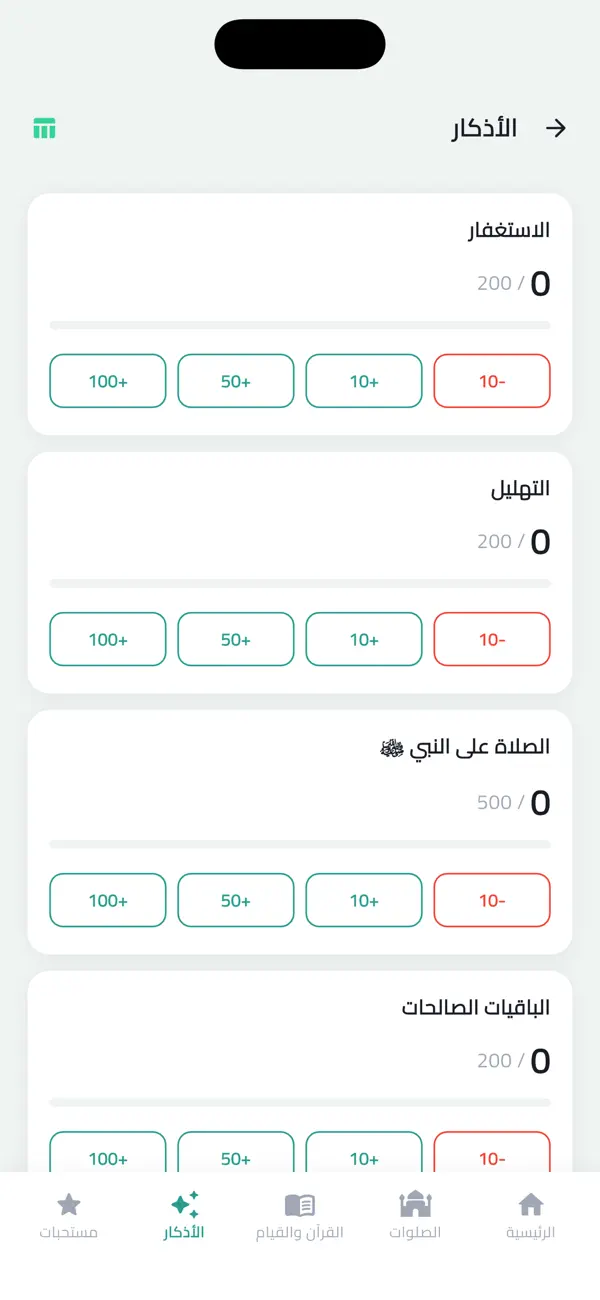Switch to the مستحبات tab
Image resolution: width=600 pixels, height=1300 pixels.
point(68,1215)
